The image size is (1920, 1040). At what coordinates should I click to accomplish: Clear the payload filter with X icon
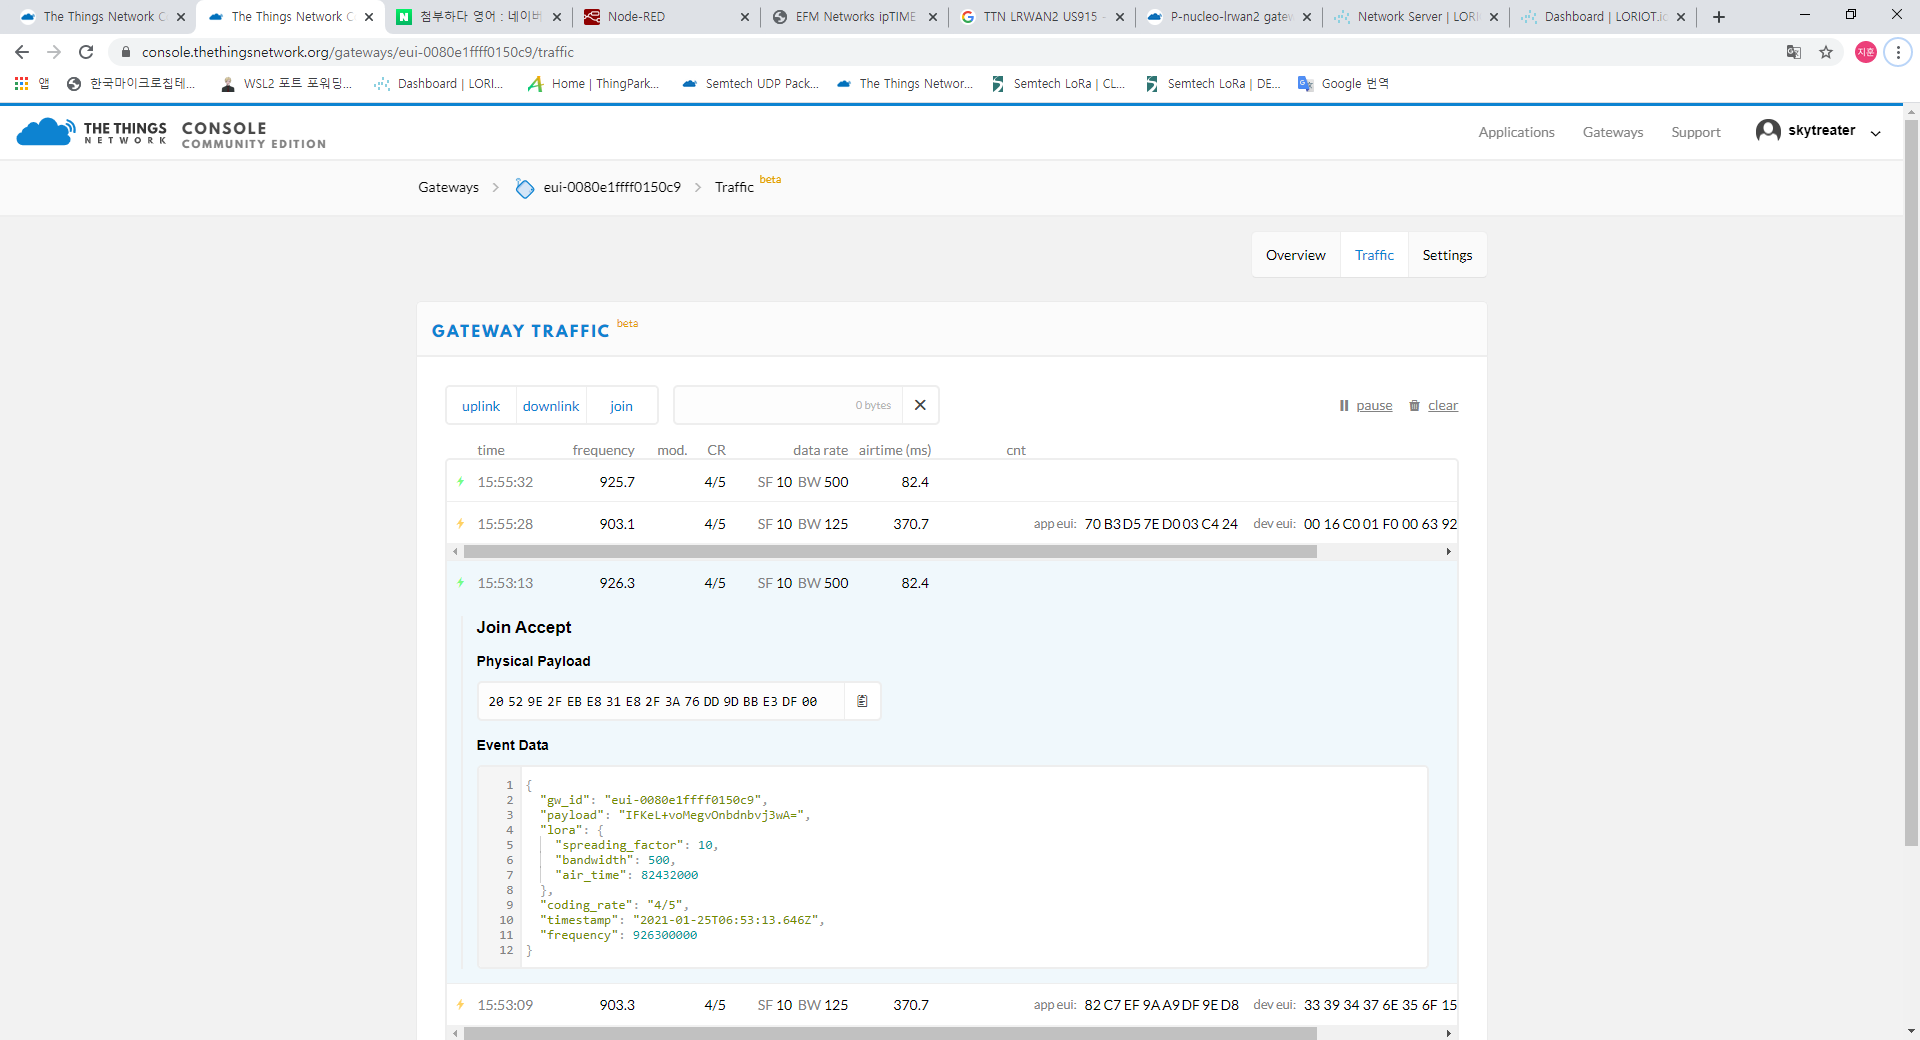click(920, 405)
